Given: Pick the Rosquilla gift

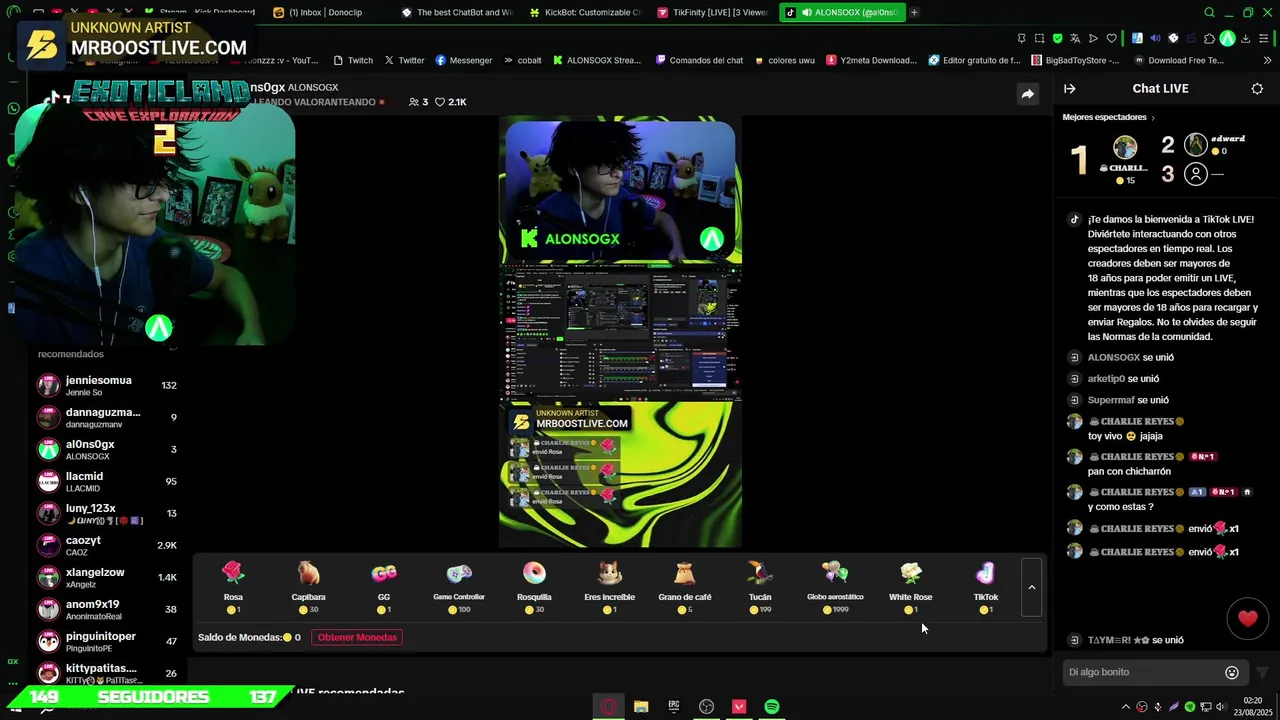Looking at the screenshot, I should (x=534, y=587).
